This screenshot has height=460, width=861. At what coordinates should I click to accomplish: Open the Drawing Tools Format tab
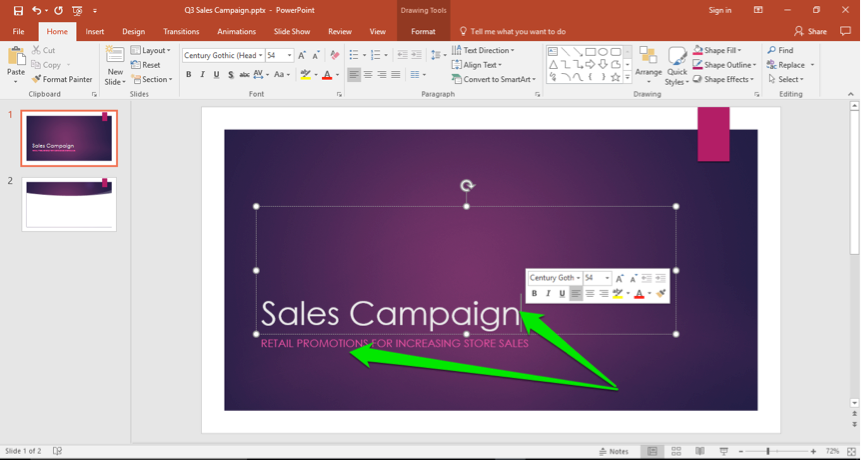[423, 31]
